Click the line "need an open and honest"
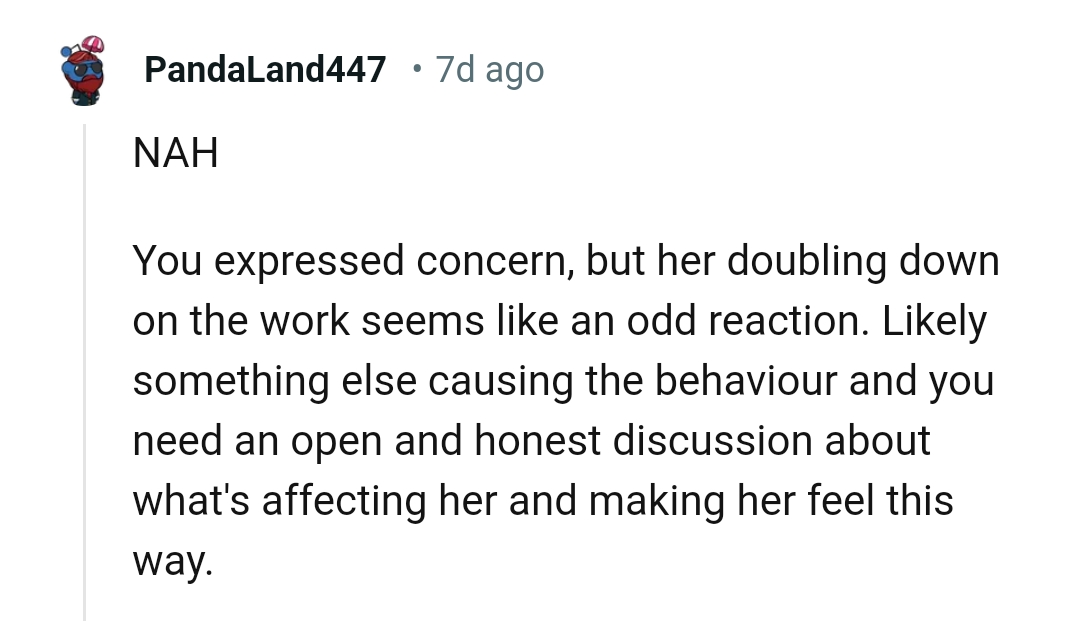The width and height of the screenshot is (1080, 621). [x=531, y=441]
